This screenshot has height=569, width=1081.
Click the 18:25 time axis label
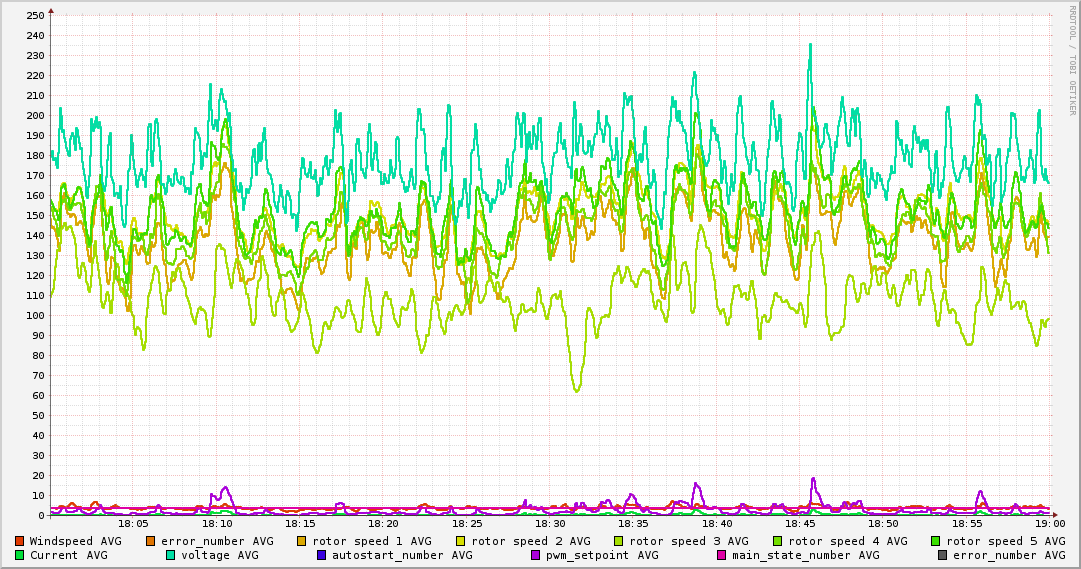[x=467, y=525]
